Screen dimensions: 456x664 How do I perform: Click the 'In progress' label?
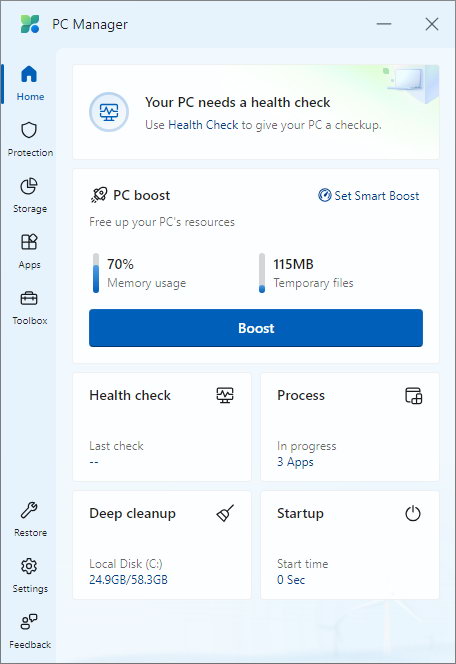(307, 446)
